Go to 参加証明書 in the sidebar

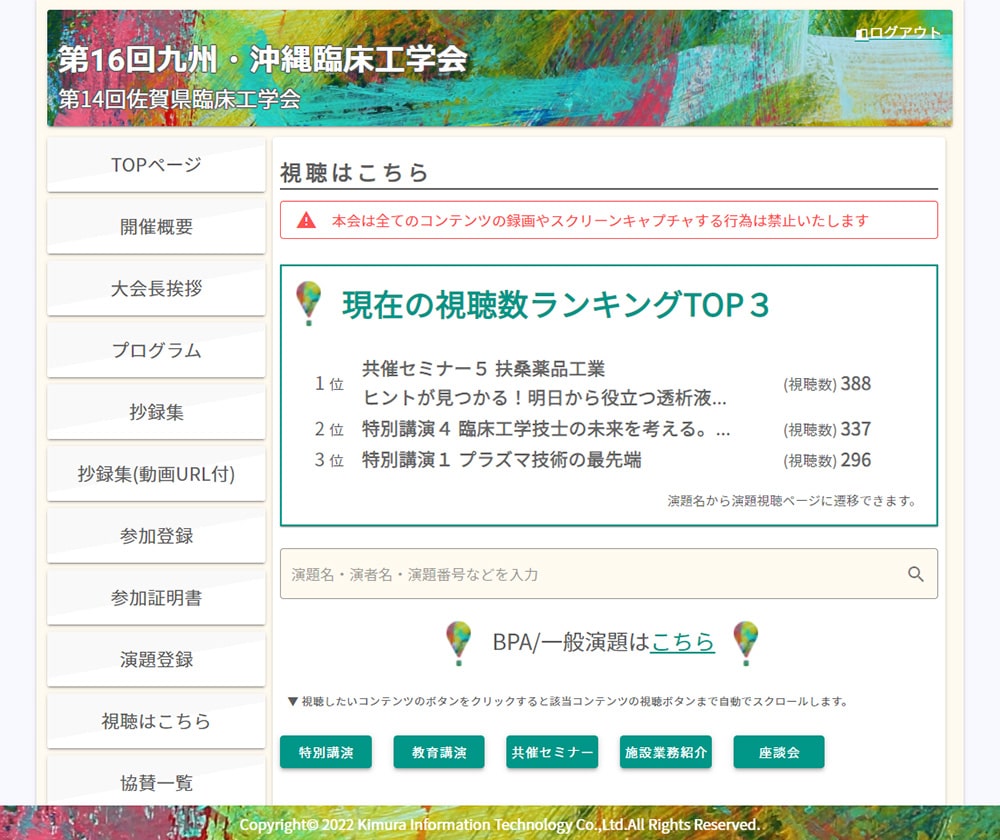click(156, 598)
